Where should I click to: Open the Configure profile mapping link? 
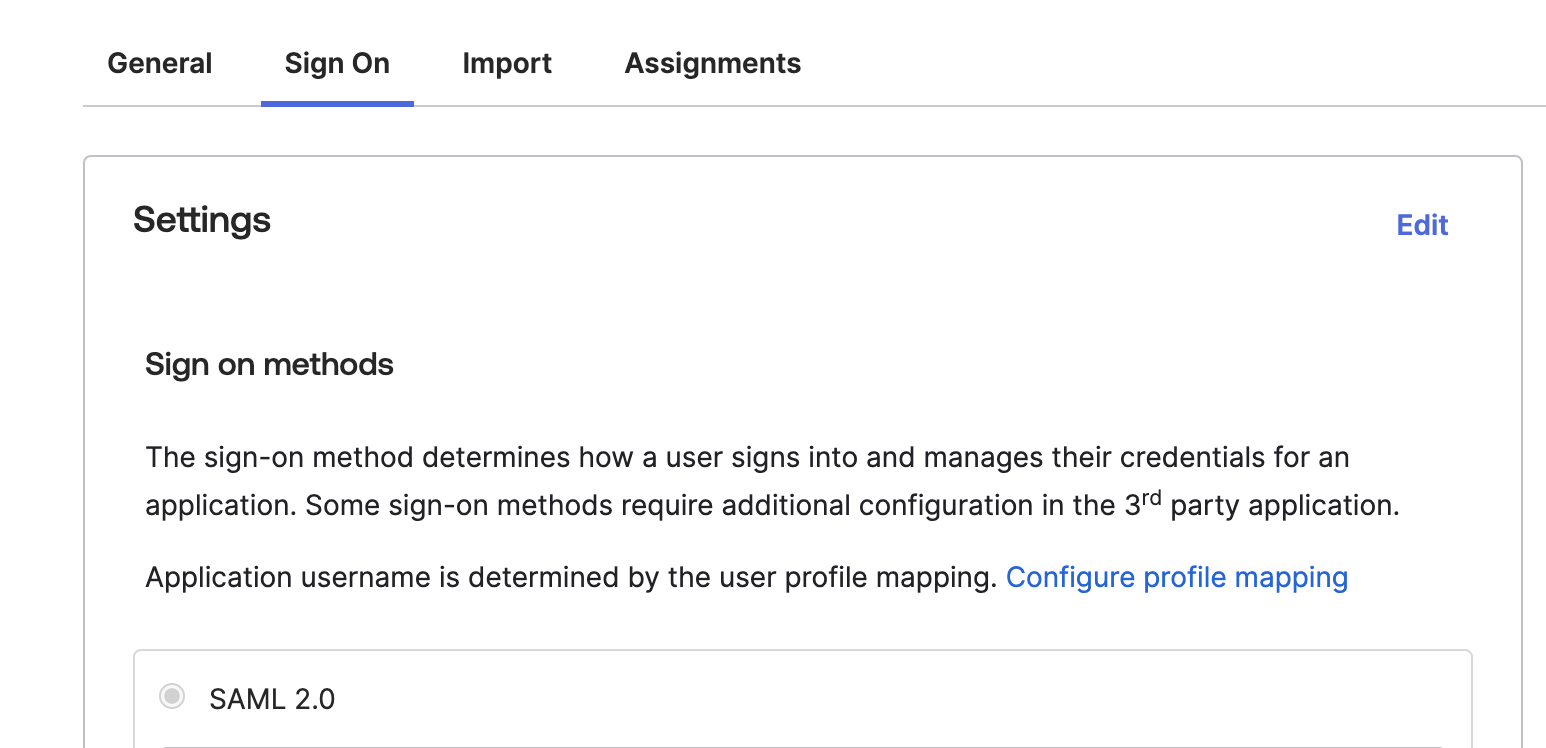(1176, 577)
